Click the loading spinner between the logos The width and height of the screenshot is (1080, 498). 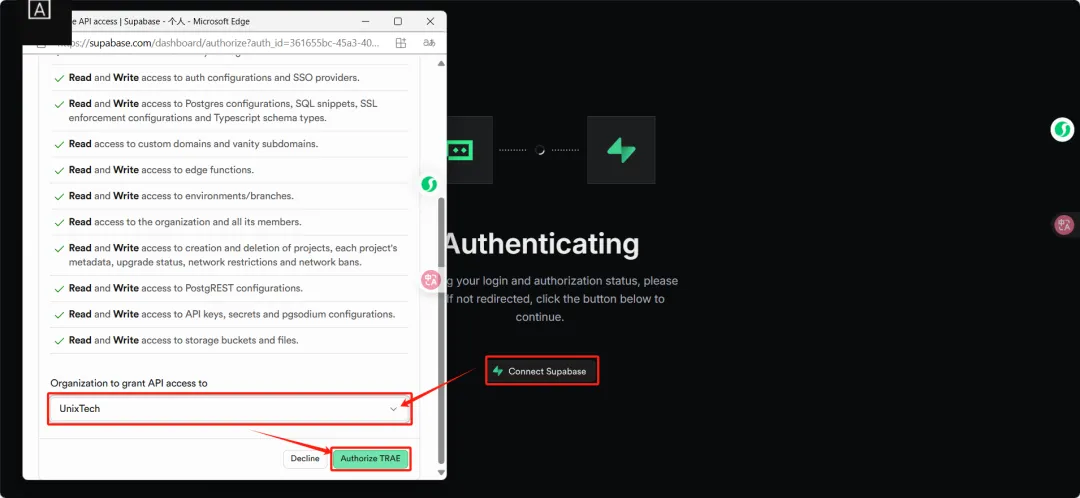click(x=539, y=149)
